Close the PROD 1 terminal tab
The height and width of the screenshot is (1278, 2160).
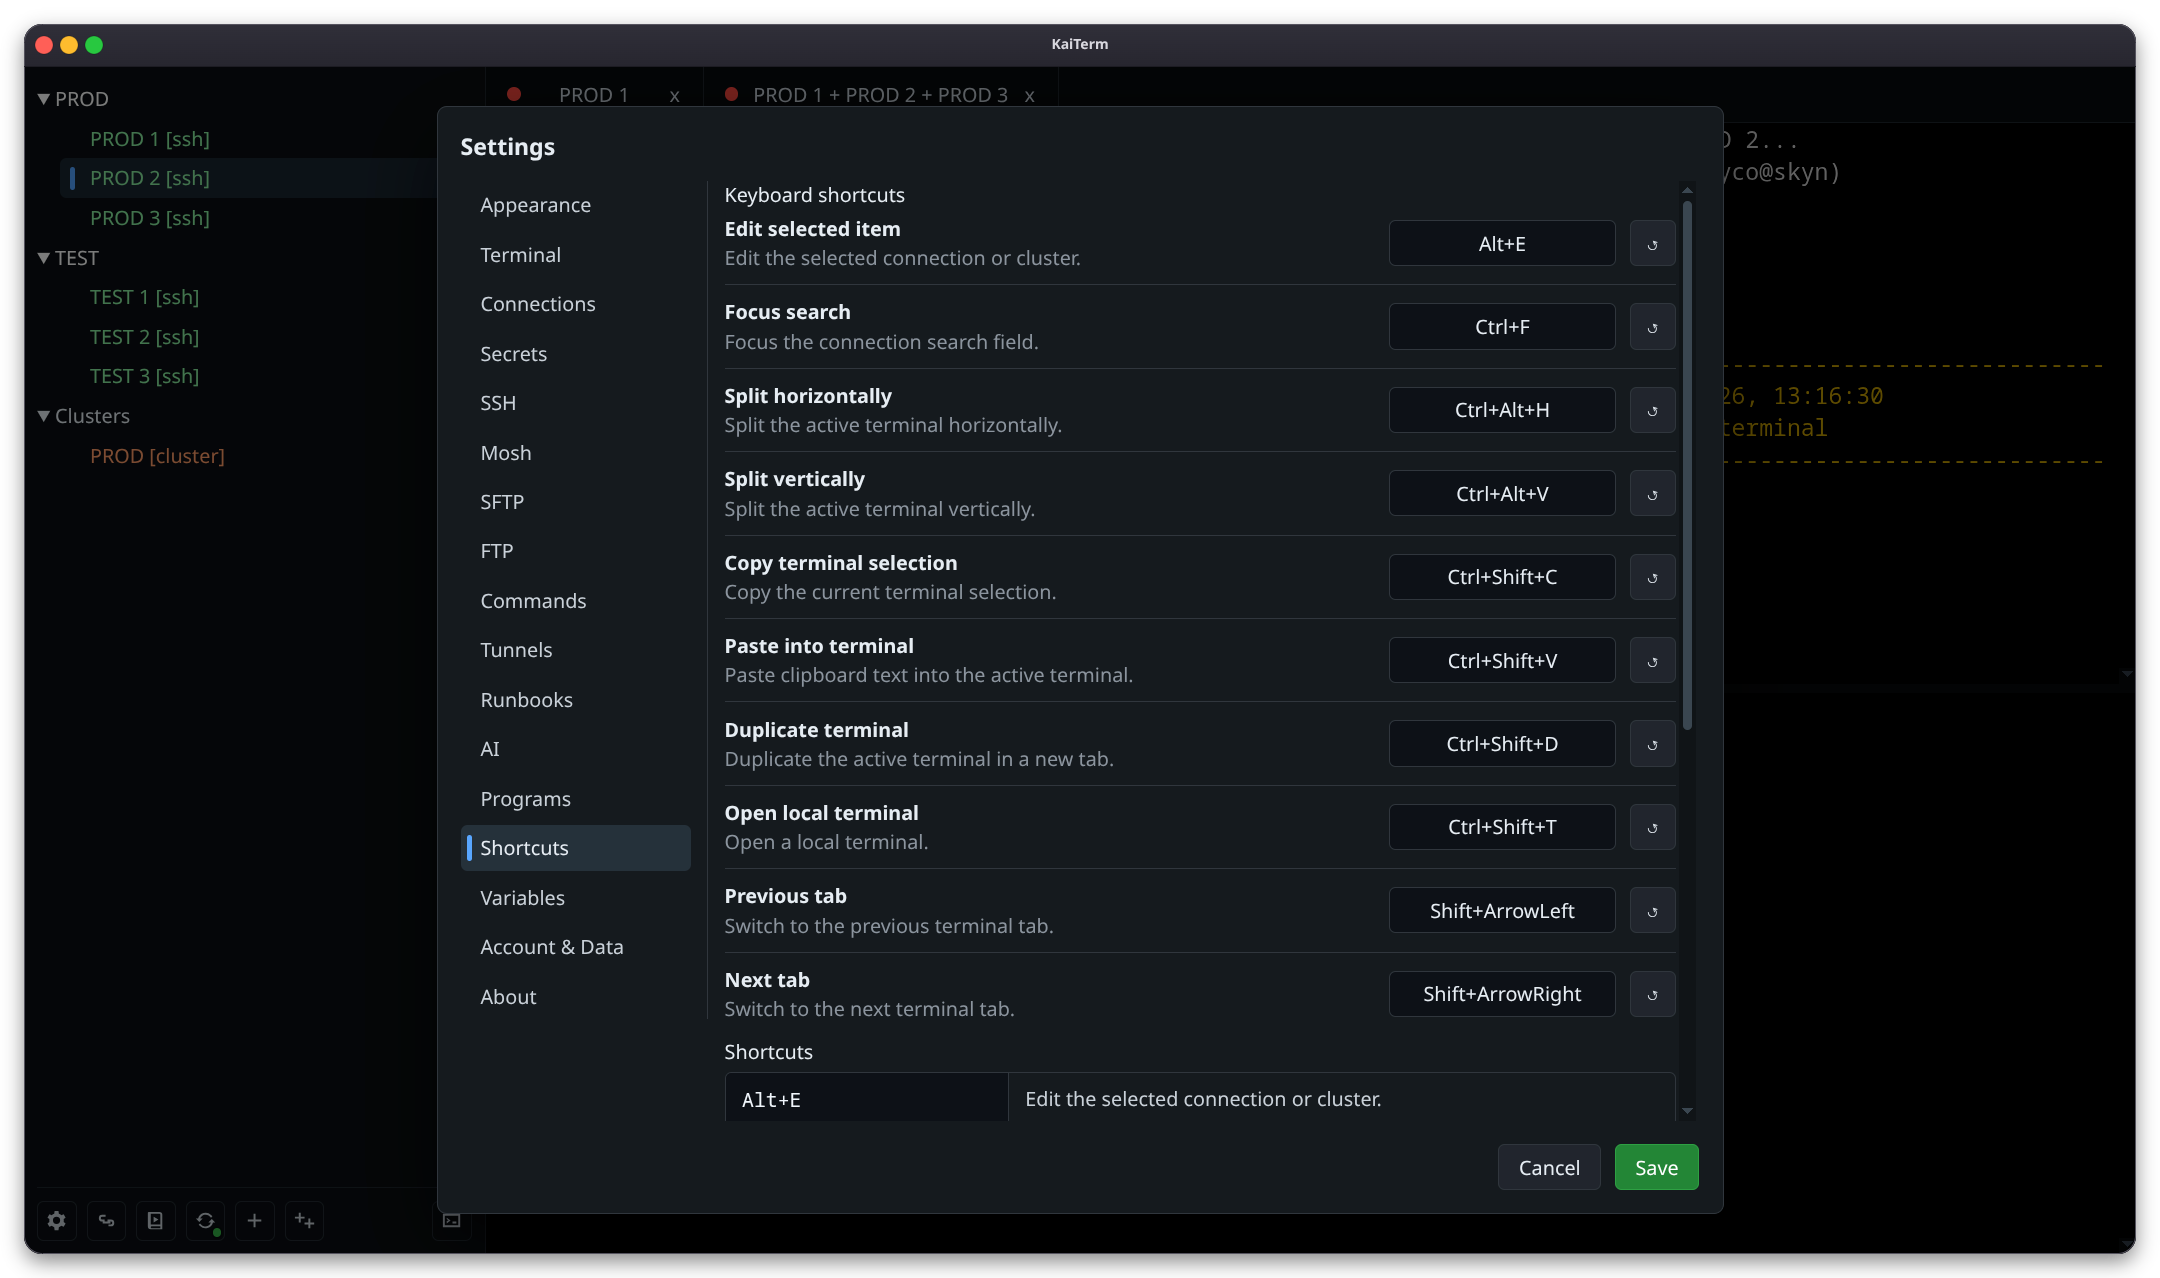675,96
